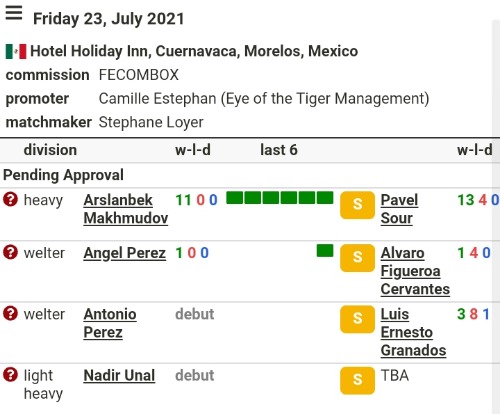The width and height of the screenshot is (500, 414).
Task: Open Pavel Sour's profile link
Action: click(x=399, y=209)
